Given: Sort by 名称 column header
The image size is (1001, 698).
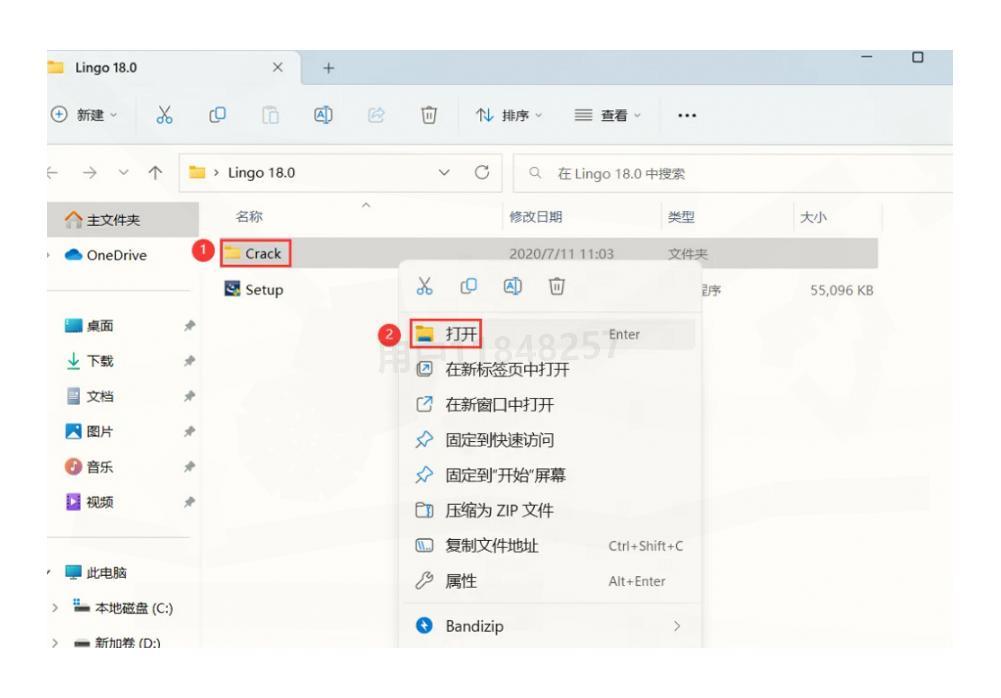Looking at the screenshot, I should pos(249,216).
